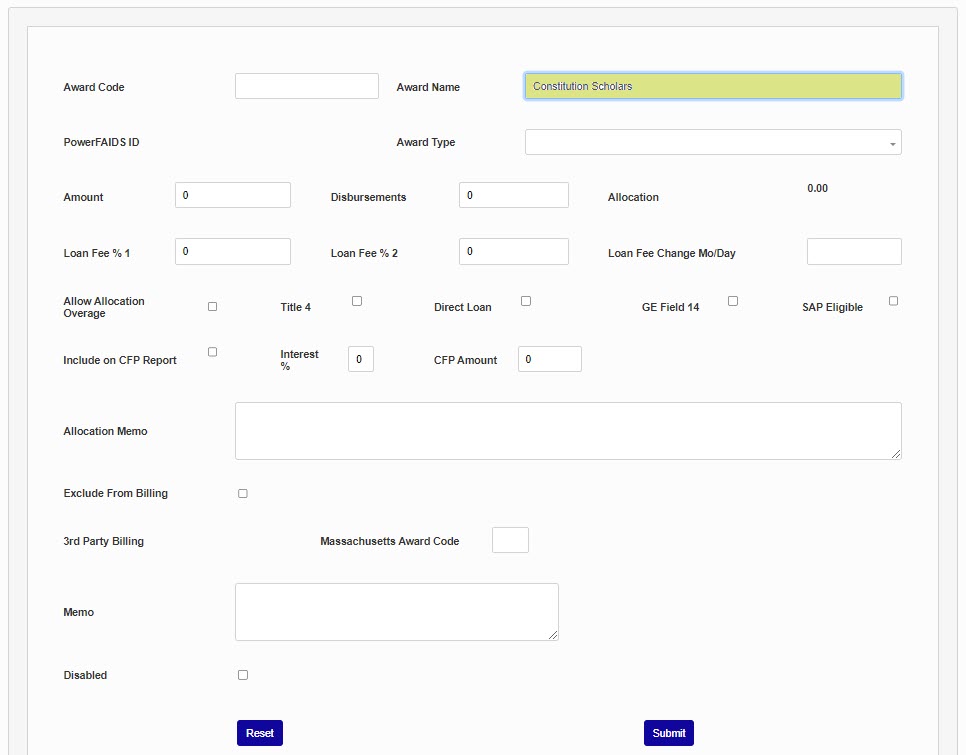Screen dimensions: 966x755
Task: Click the Award Code input field
Action: pos(306,86)
